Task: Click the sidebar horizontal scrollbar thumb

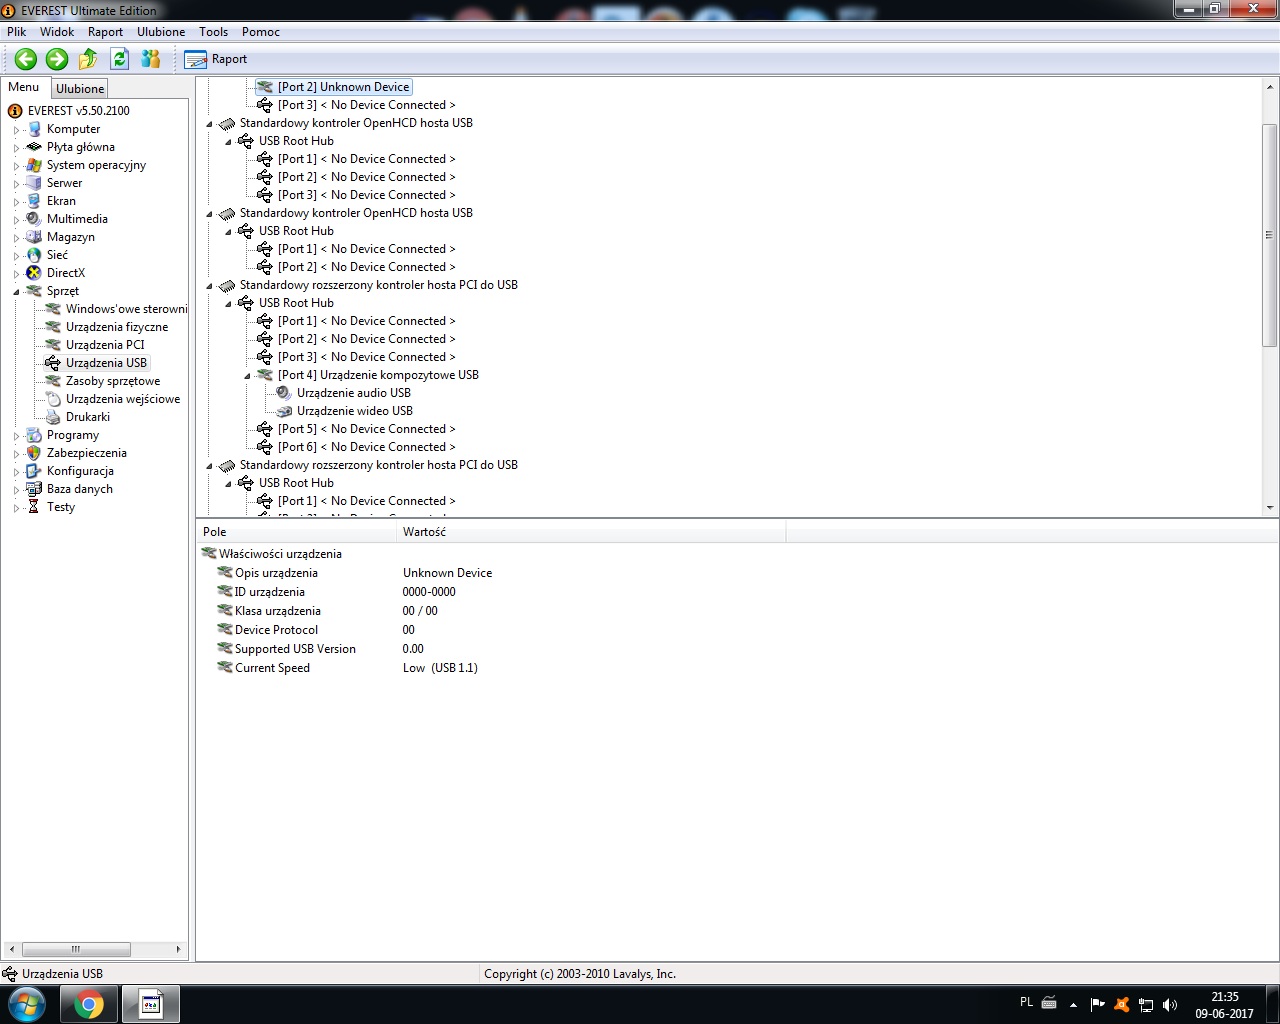Action: coord(76,949)
